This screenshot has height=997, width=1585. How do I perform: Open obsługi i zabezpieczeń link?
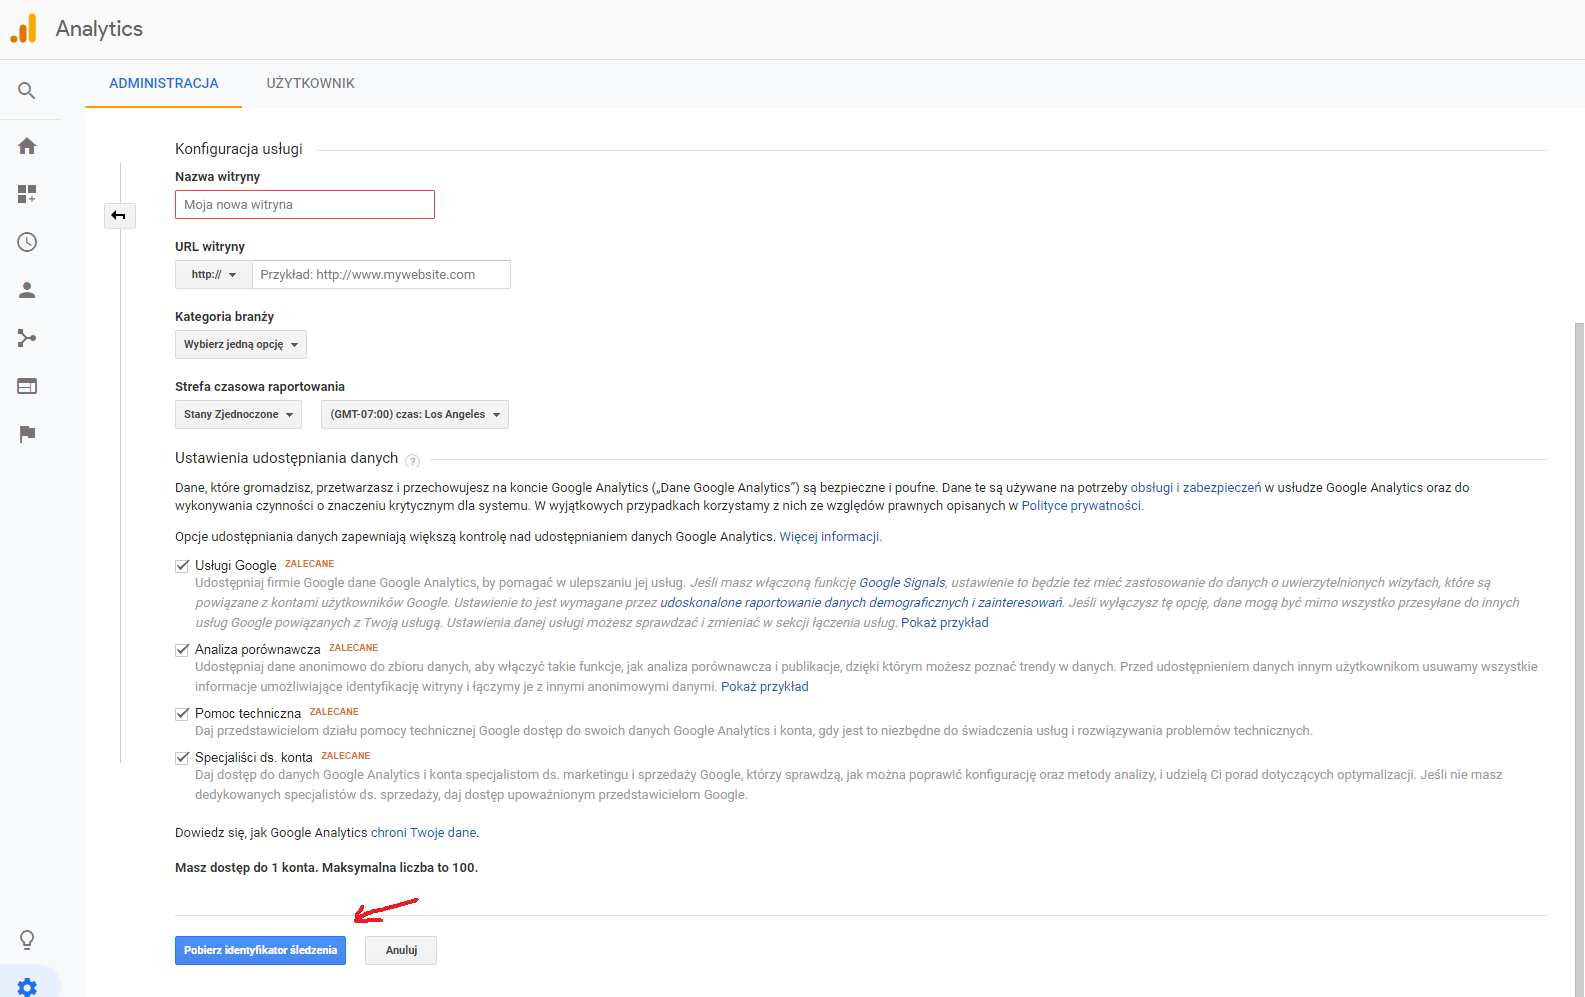point(1196,488)
